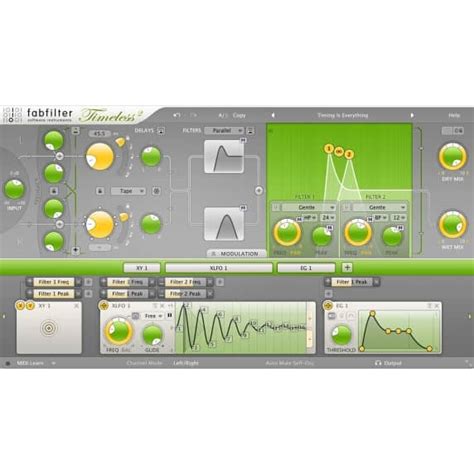
Task: Click the link node between filter nodes
Action: pyautogui.click(x=339, y=152)
